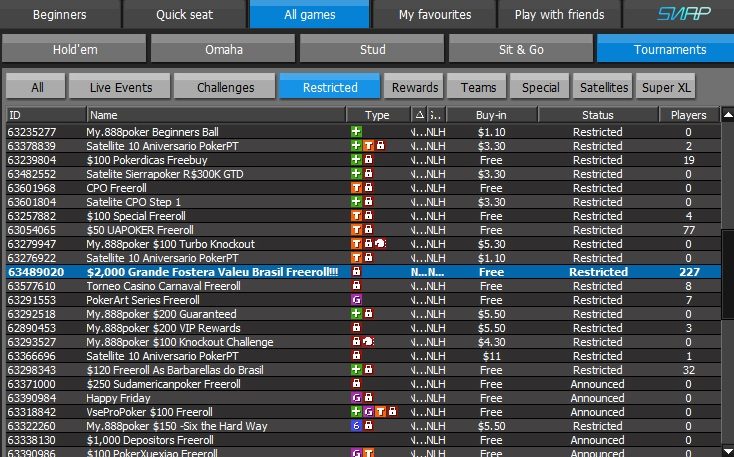Click player count 227 in highlighted row
This screenshot has height=457, width=734.
point(690,272)
